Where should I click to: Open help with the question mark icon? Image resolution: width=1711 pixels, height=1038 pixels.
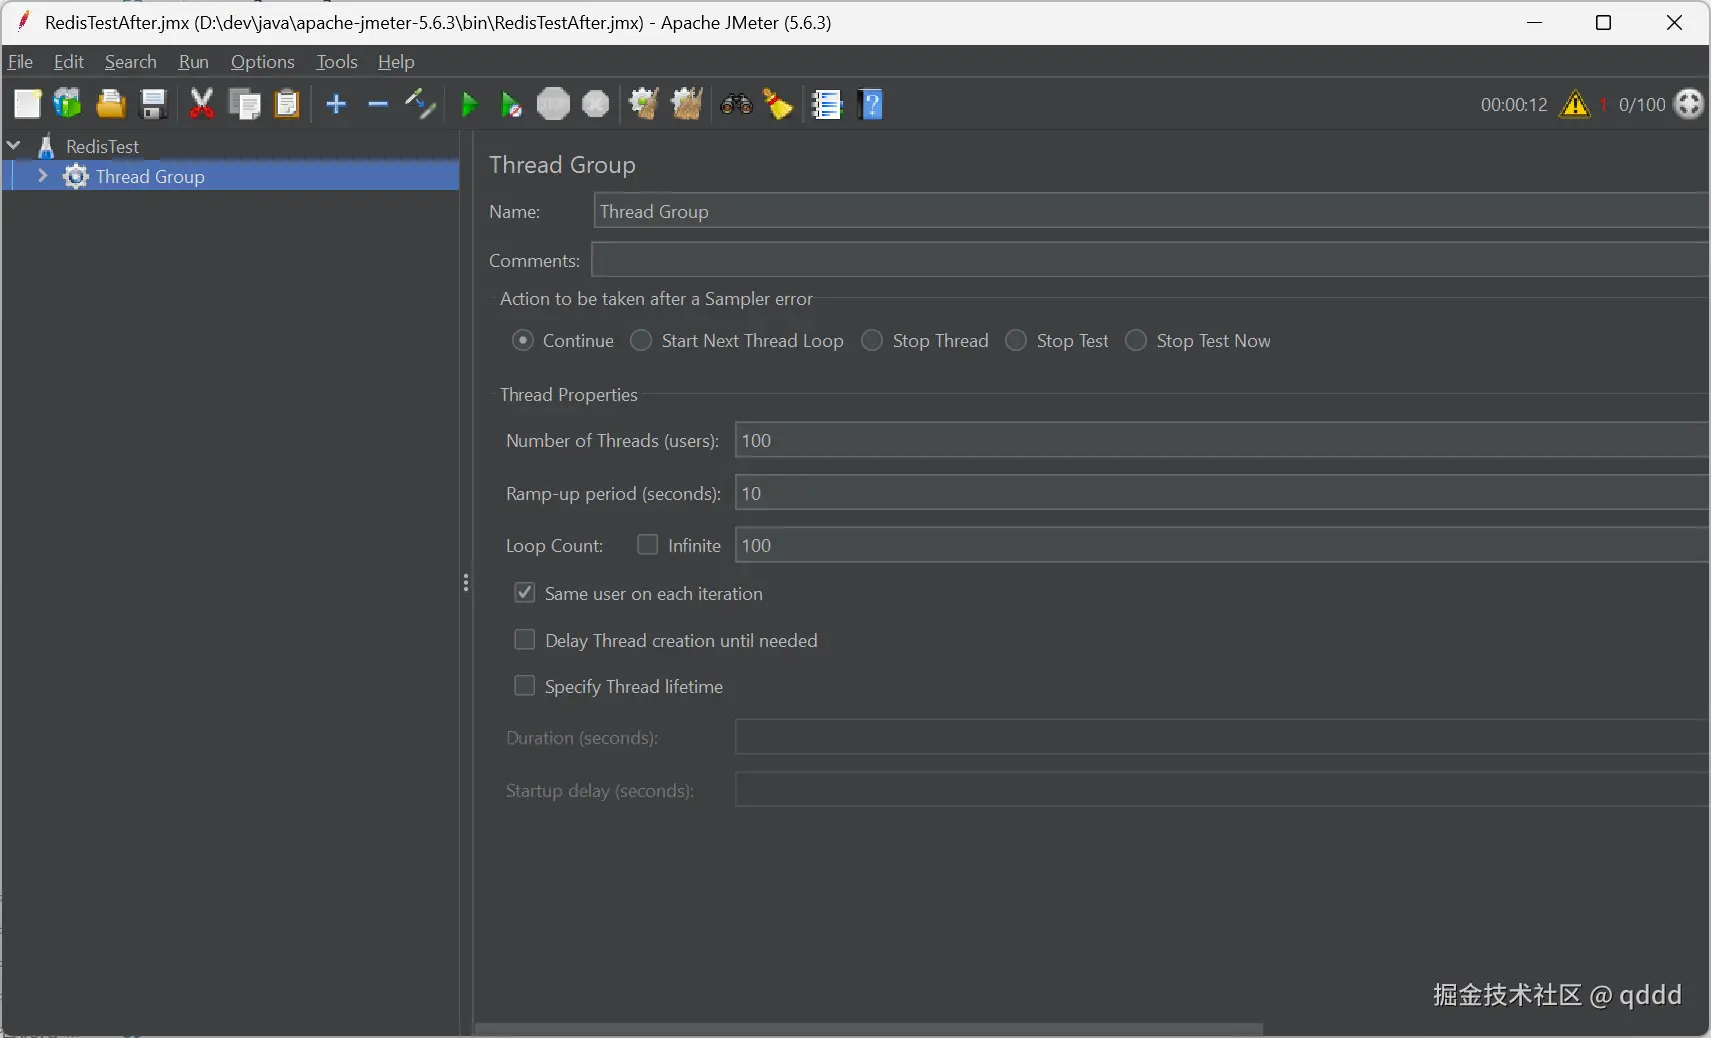pyautogui.click(x=871, y=104)
